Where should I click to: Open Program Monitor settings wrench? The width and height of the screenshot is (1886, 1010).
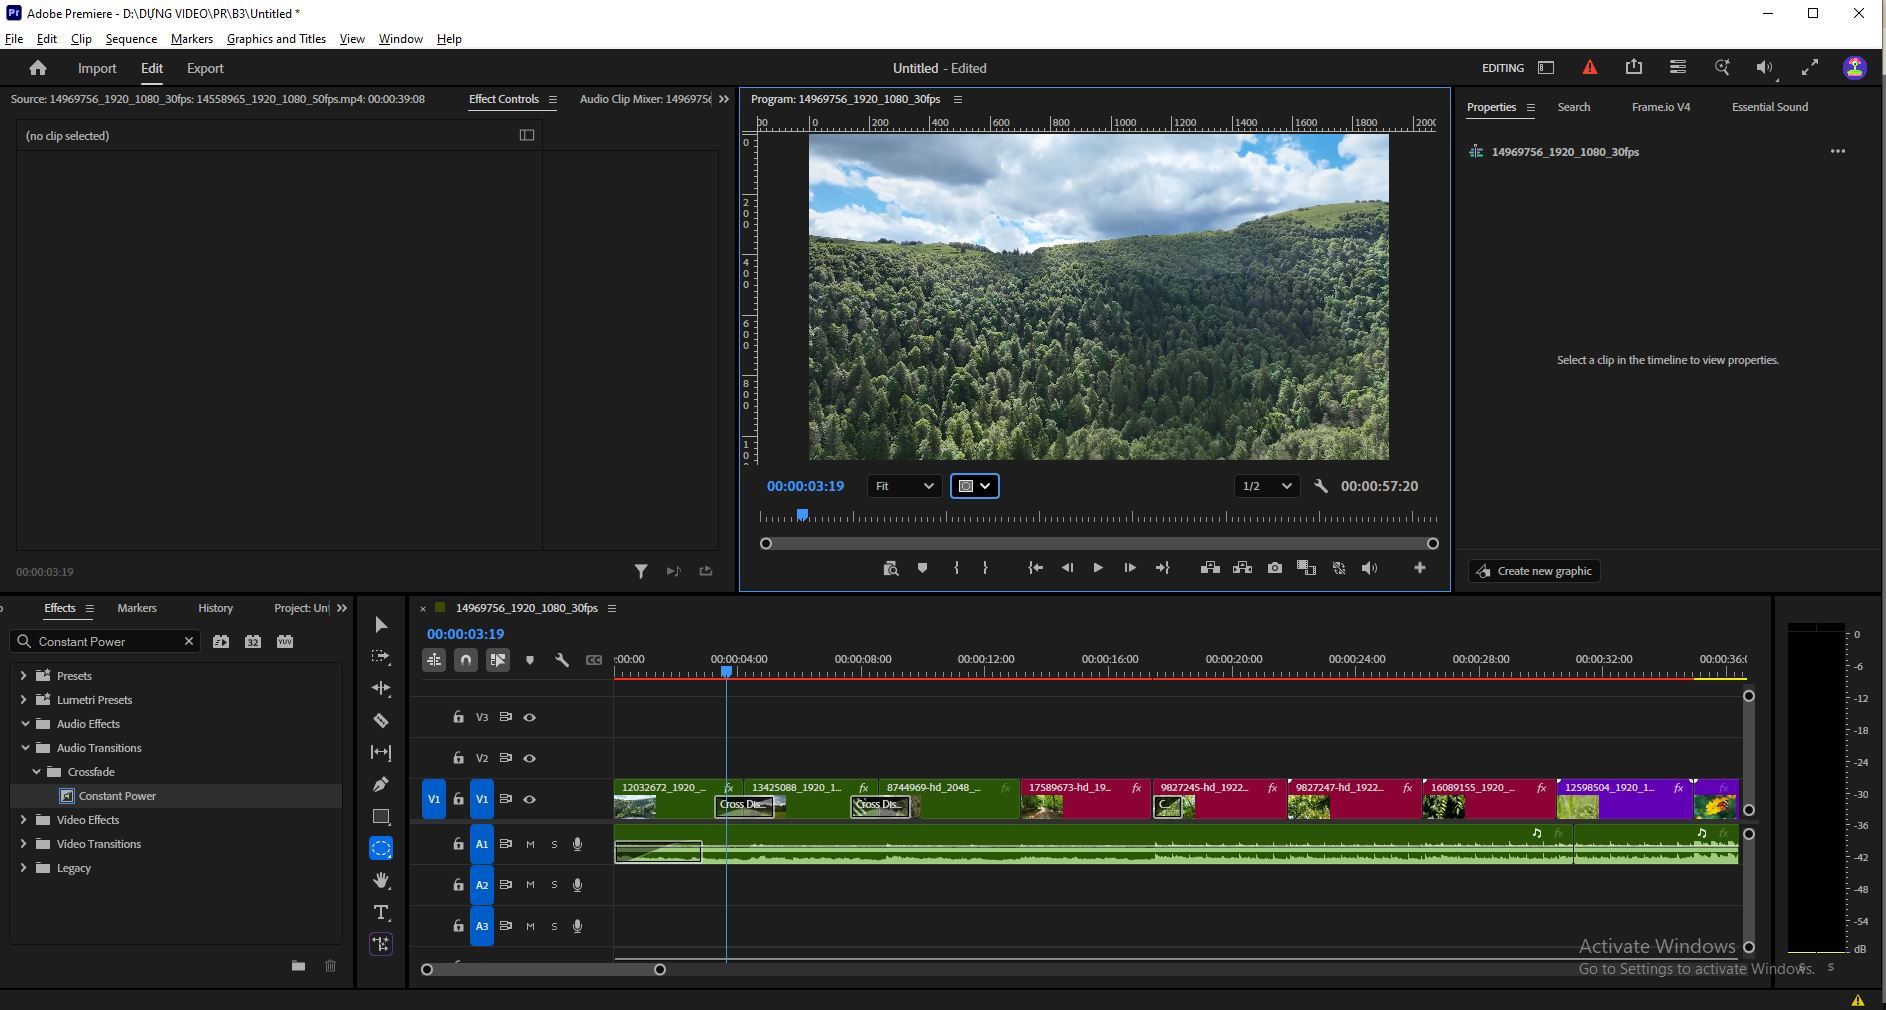point(1321,486)
